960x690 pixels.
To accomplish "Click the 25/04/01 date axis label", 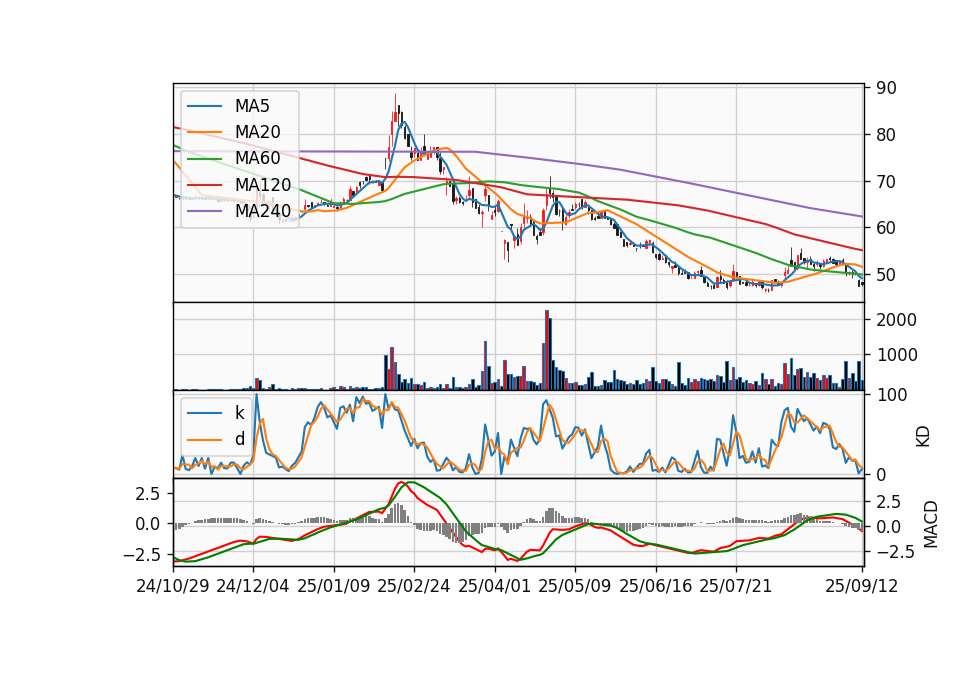I will pyautogui.click(x=494, y=586).
